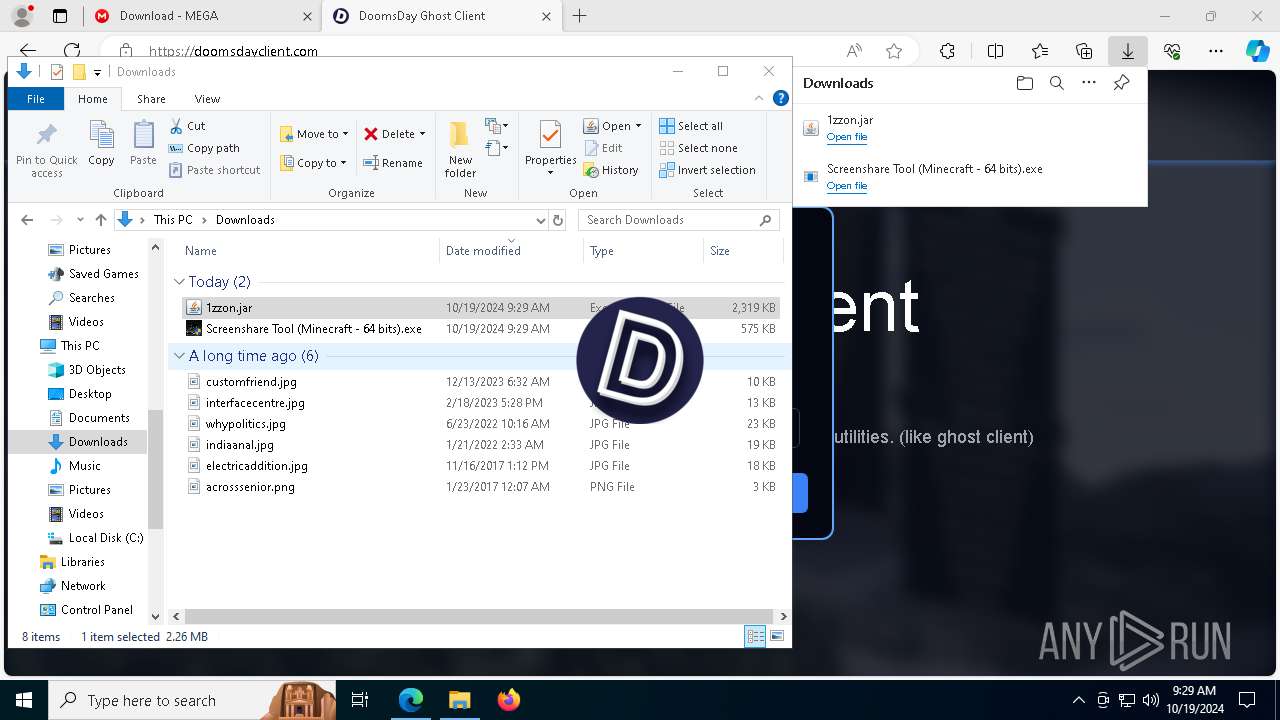Open downloads folder icon in Edge panel
Image resolution: width=1280 pixels, height=720 pixels.
(1024, 83)
